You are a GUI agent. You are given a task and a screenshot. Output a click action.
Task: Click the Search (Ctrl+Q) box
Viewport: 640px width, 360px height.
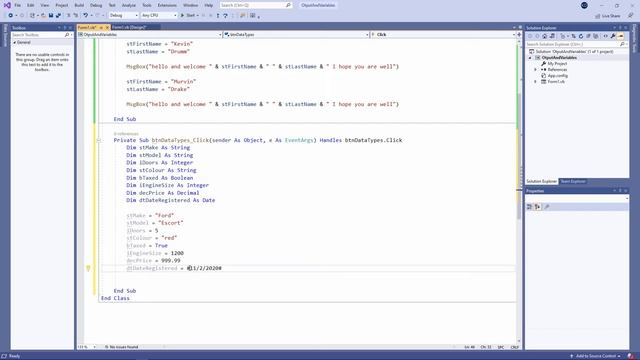(256, 5)
